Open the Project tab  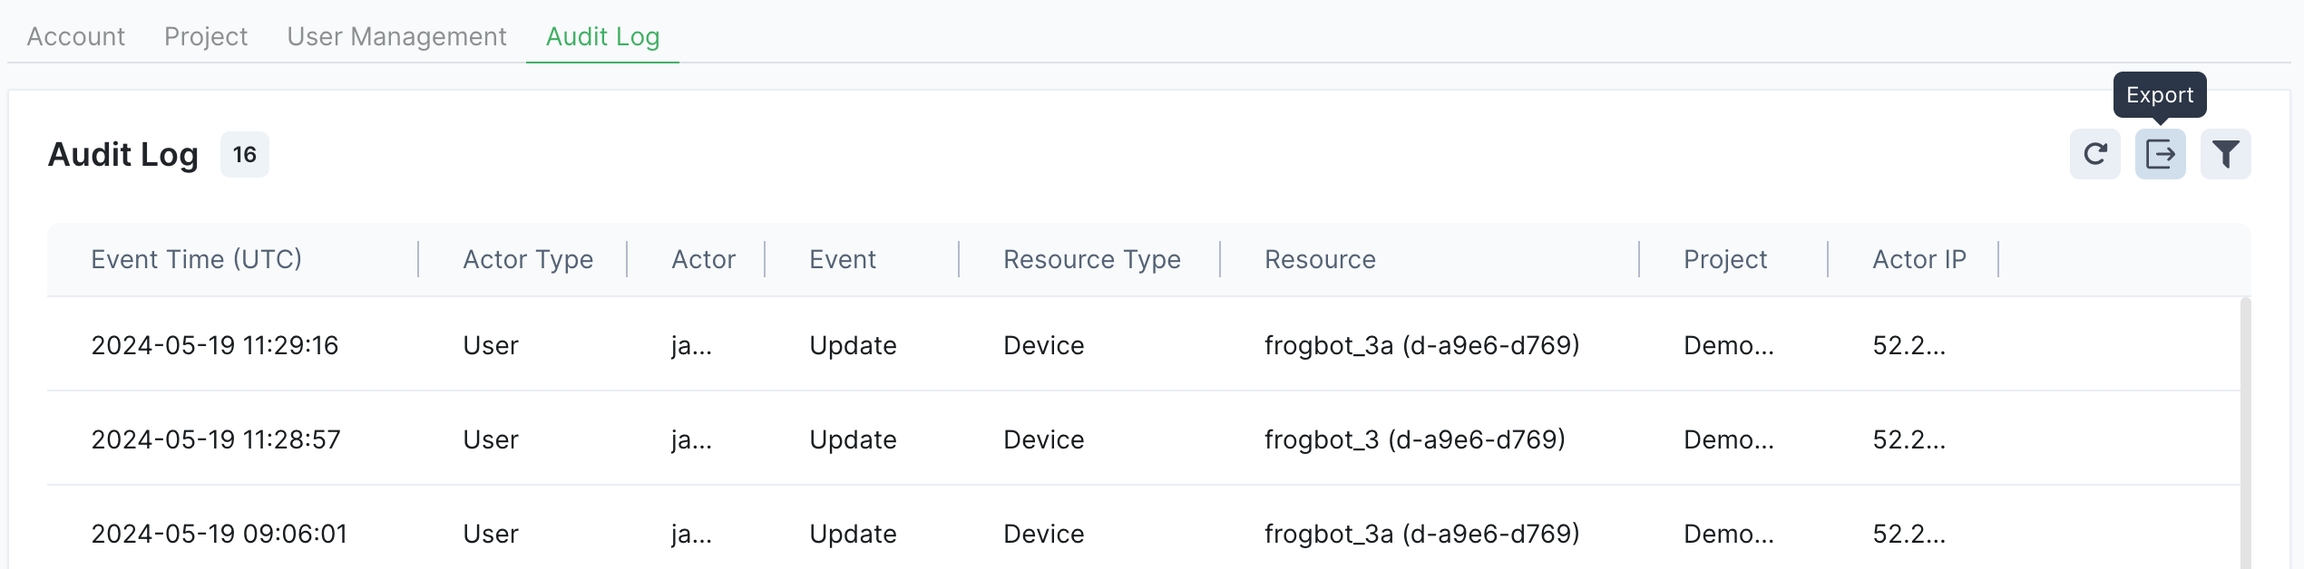[205, 37]
